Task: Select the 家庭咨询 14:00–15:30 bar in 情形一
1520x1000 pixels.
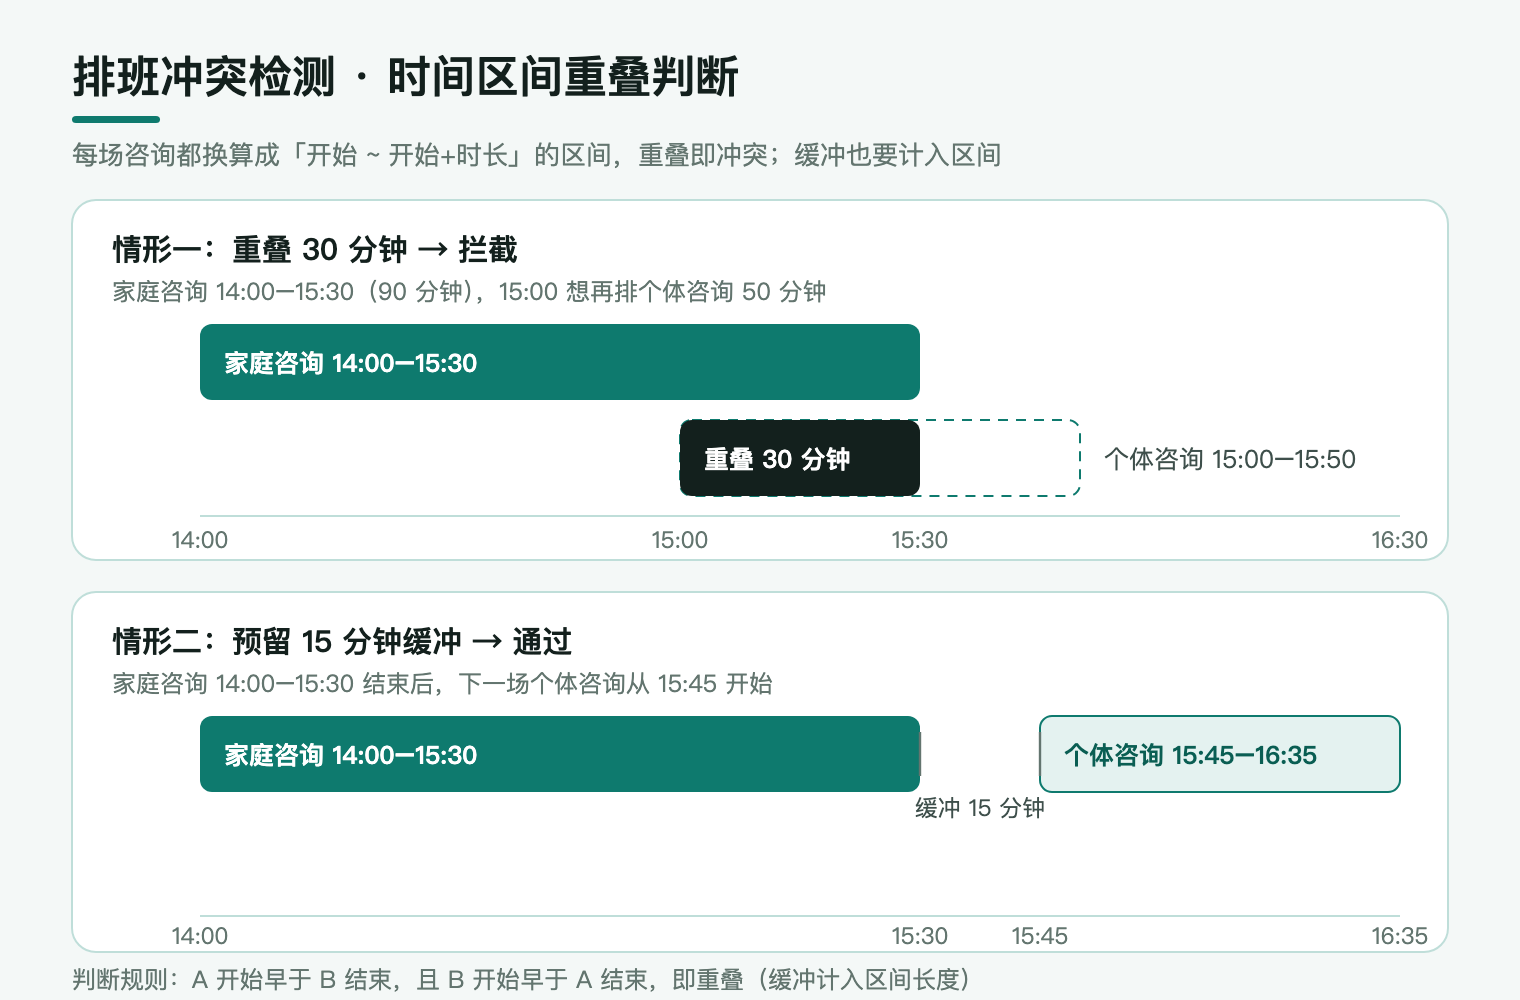Action: (x=560, y=362)
